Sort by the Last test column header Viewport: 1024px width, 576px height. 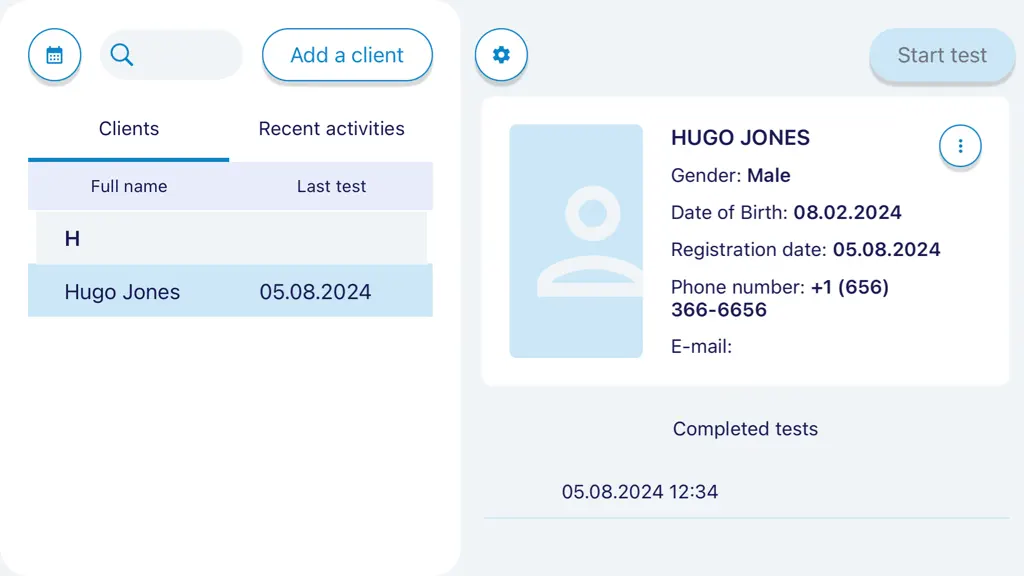point(331,186)
